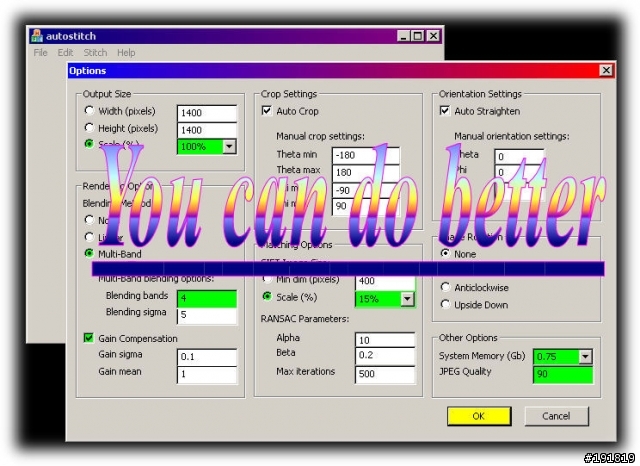Select the Width (pixels) radio button

coord(89,111)
